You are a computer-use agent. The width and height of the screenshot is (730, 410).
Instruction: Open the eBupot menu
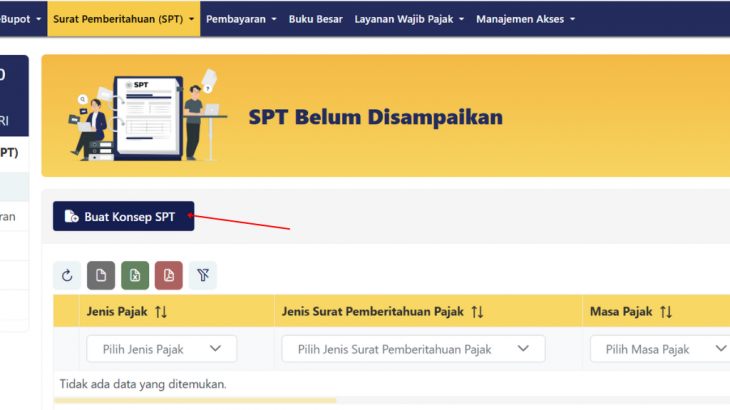[x=20, y=18]
